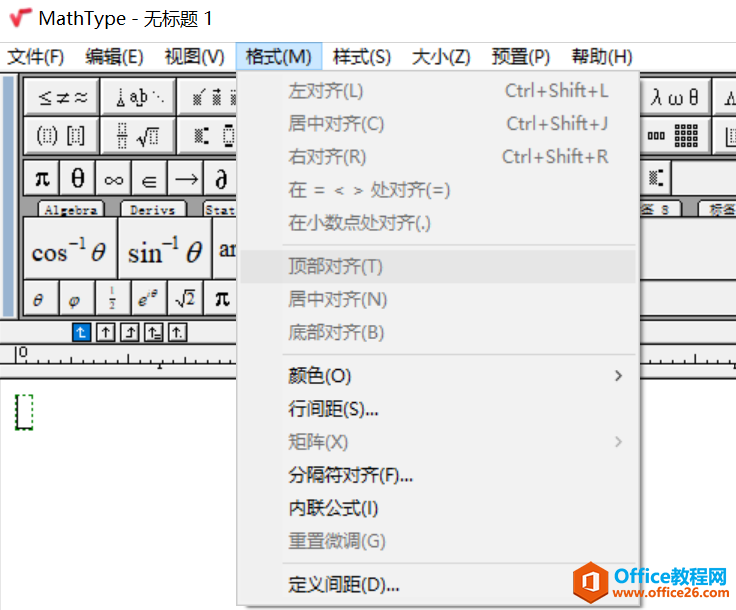The image size is (736, 610).
Task: Insert the e to the i-theta expression
Action: (x=149, y=298)
